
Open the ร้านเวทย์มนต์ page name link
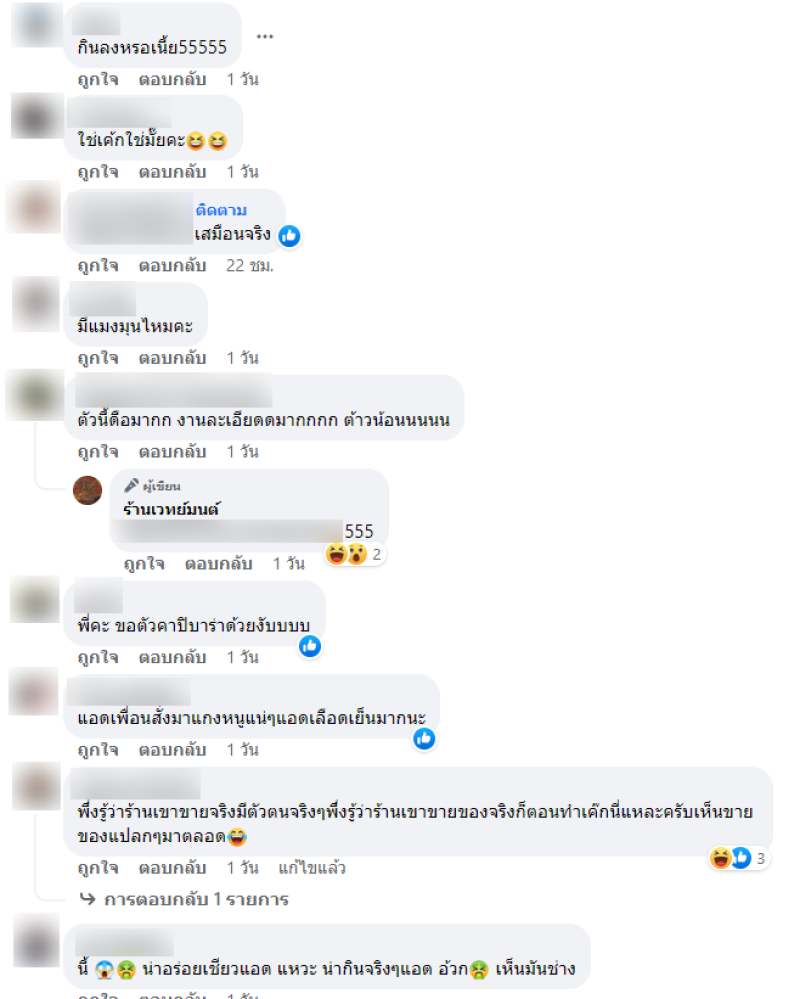pos(171,509)
